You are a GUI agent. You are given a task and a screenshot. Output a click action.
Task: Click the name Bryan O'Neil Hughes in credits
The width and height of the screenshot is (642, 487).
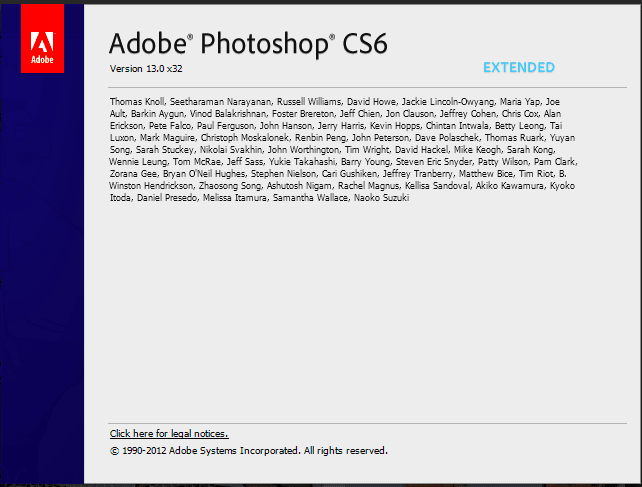coord(204,174)
